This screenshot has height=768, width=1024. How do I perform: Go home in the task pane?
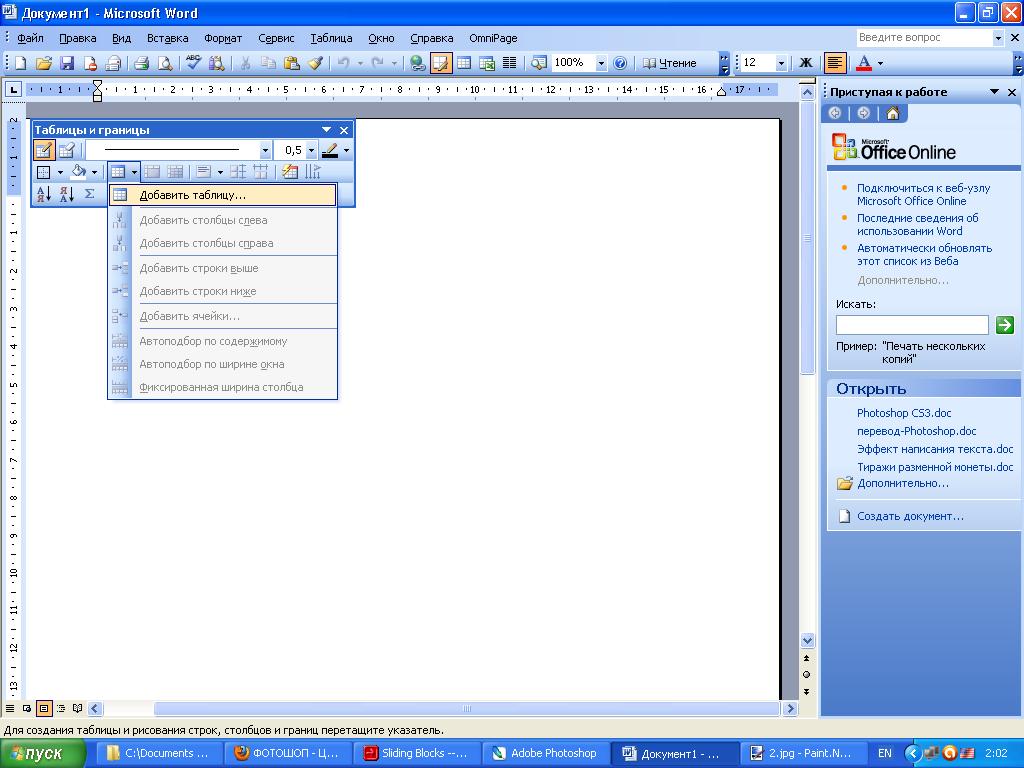click(893, 114)
